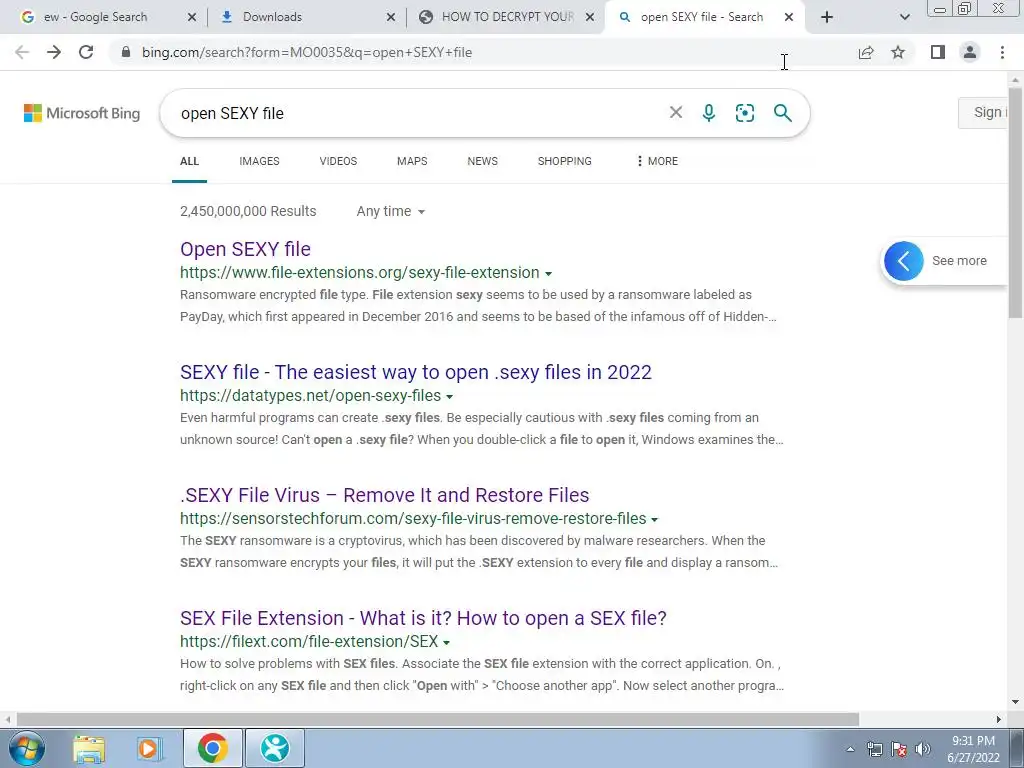Expand sensorstechforum.com result URL arrow
Viewport: 1024px width, 768px height.
pyautogui.click(x=654, y=519)
